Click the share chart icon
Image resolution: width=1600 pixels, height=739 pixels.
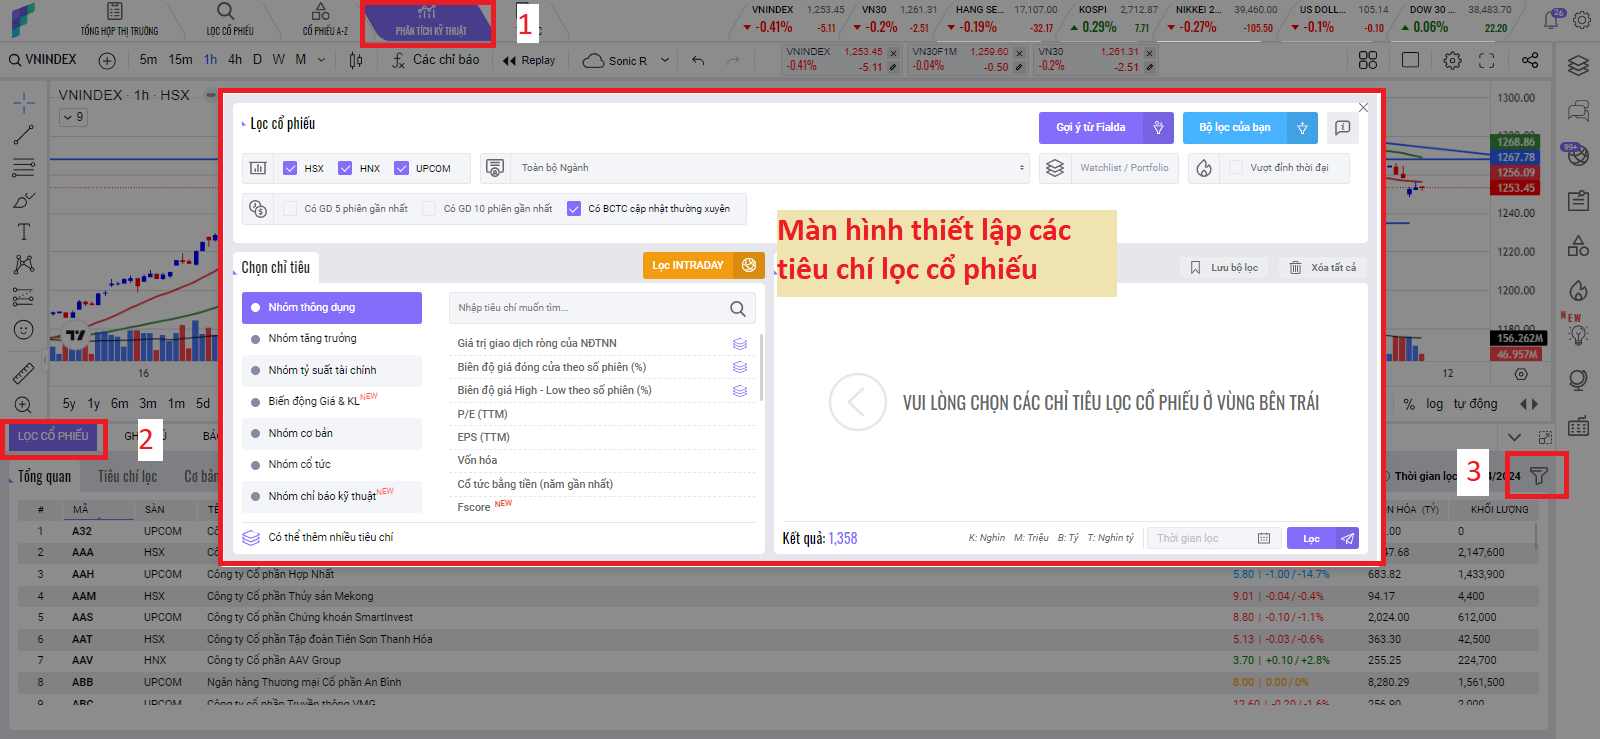tap(1530, 60)
